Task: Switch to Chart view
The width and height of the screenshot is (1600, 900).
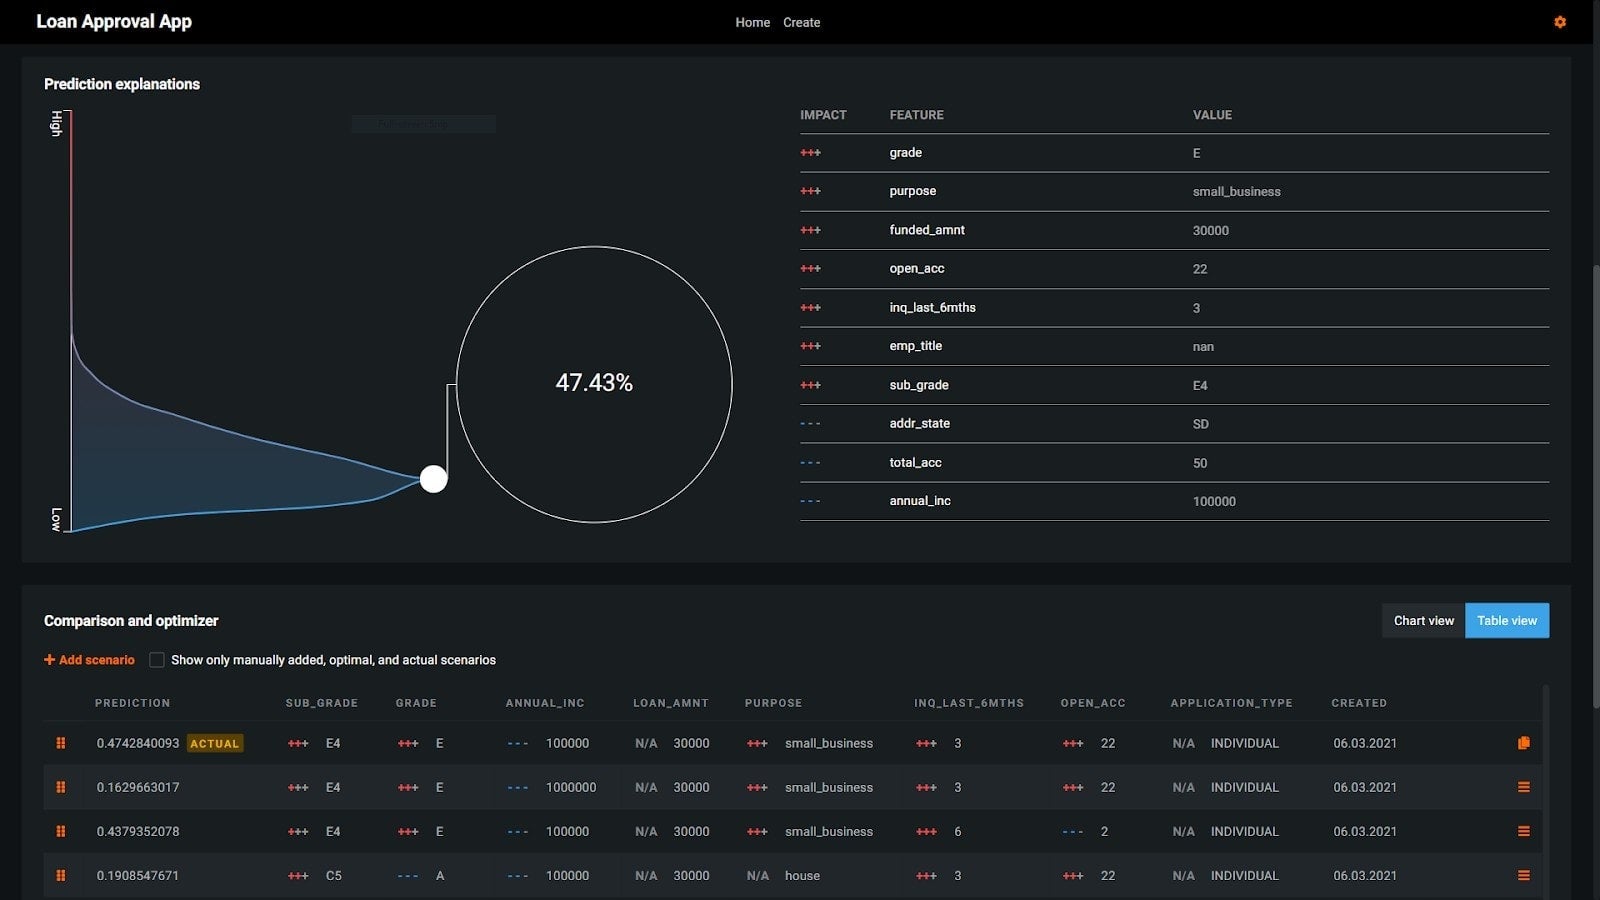Action: 1424,620
